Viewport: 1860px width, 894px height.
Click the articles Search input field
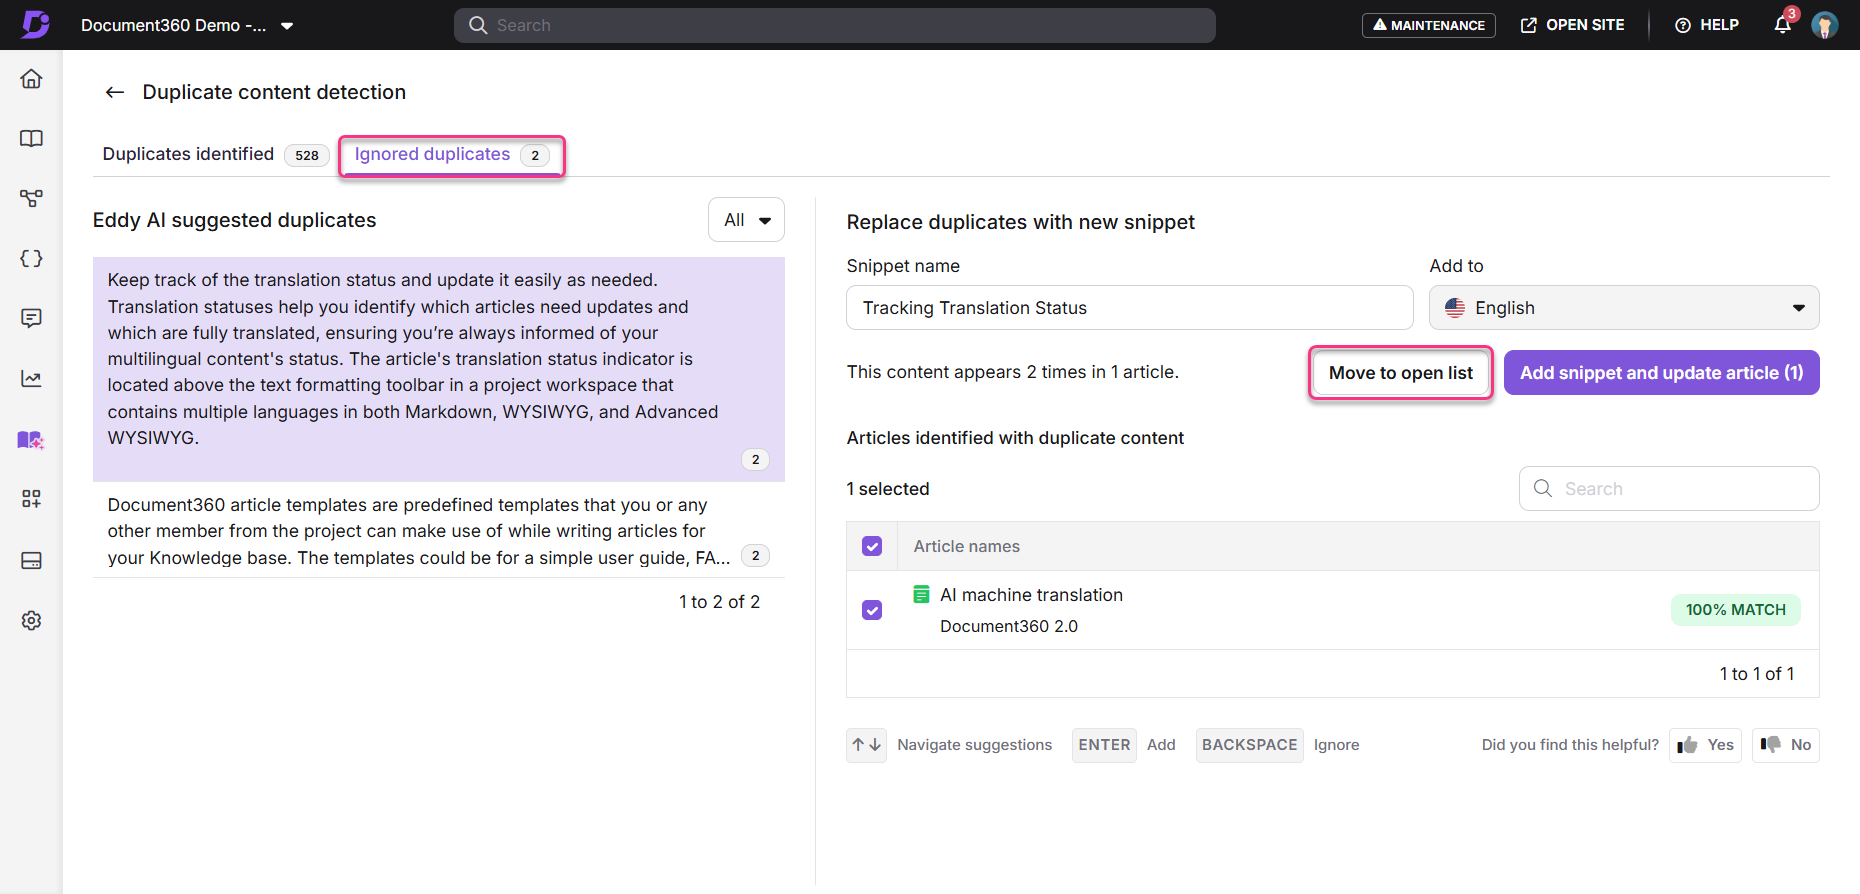click(1669, 488)
